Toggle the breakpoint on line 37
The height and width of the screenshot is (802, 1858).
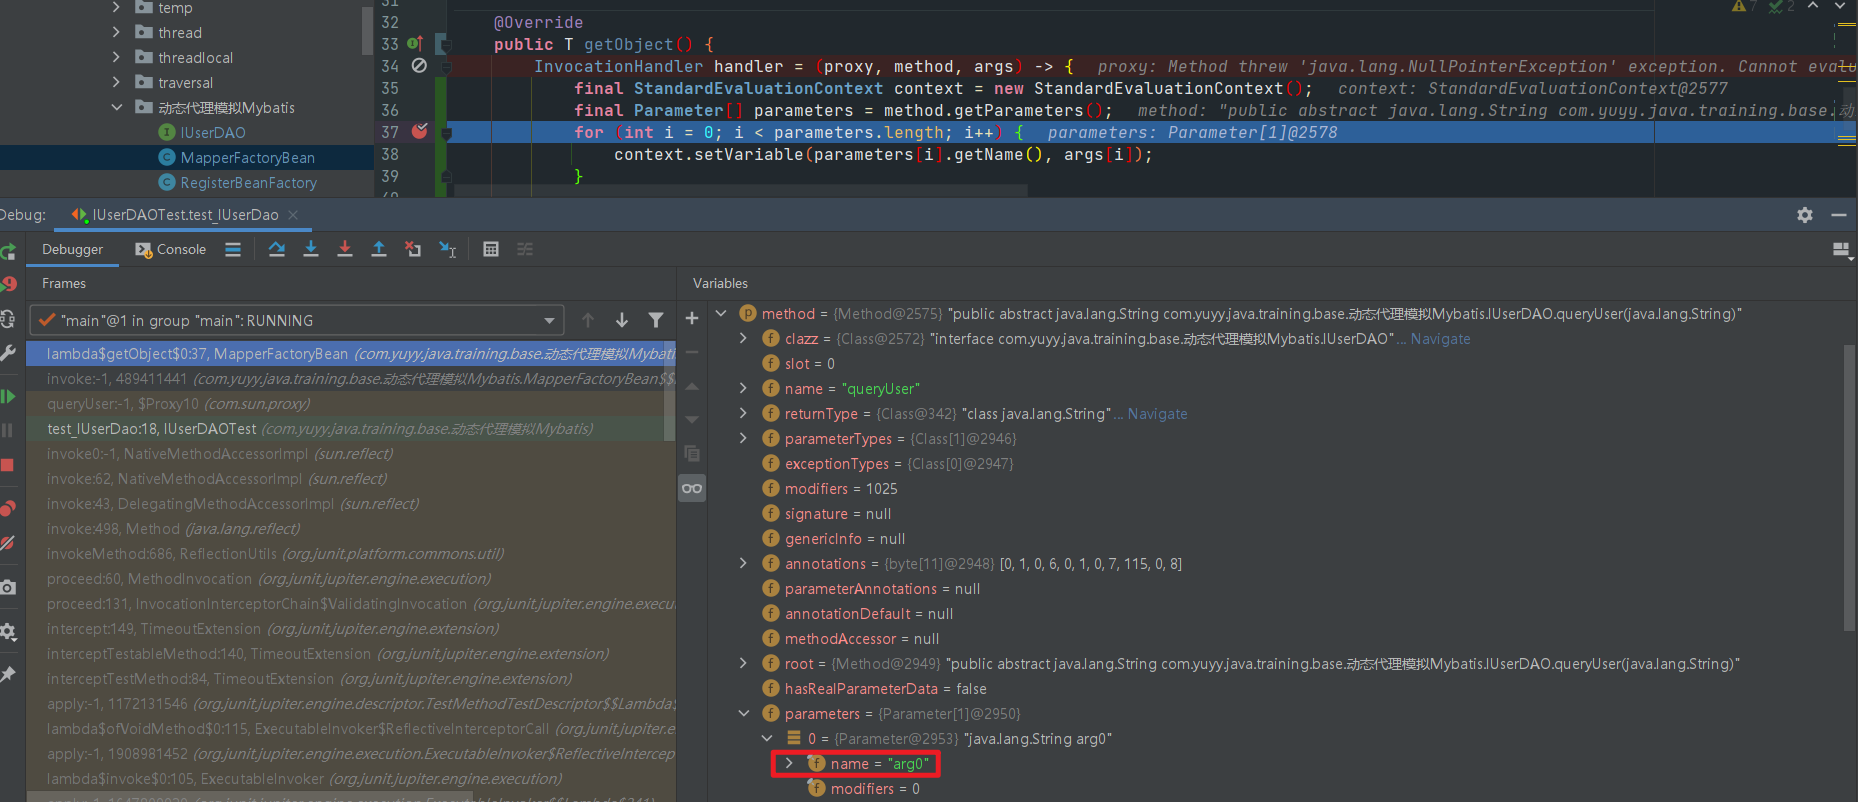click(420, 132)
